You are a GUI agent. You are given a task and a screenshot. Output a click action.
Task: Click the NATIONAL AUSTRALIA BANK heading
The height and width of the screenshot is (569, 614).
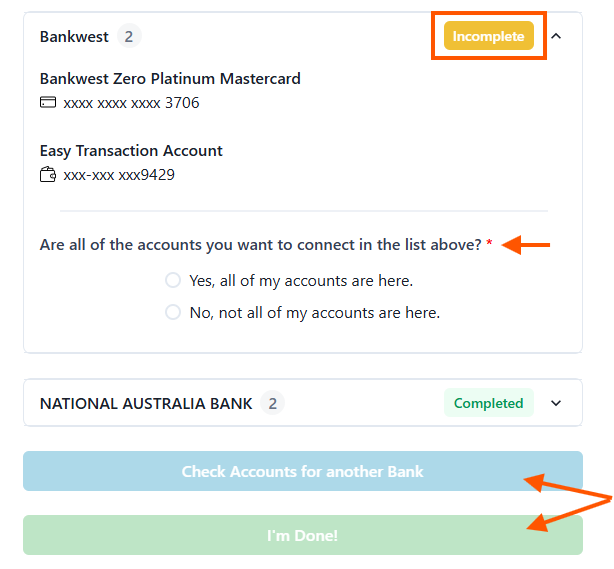point(146,404)
